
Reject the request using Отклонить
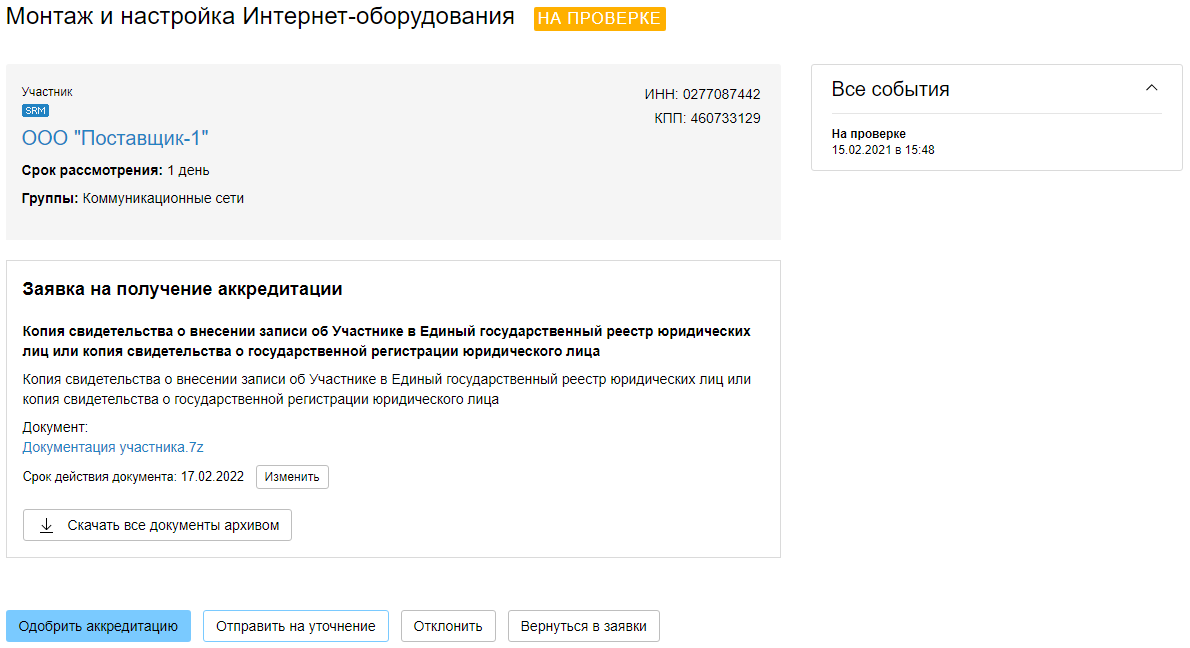pyautogui.click(x=447, y=626)
